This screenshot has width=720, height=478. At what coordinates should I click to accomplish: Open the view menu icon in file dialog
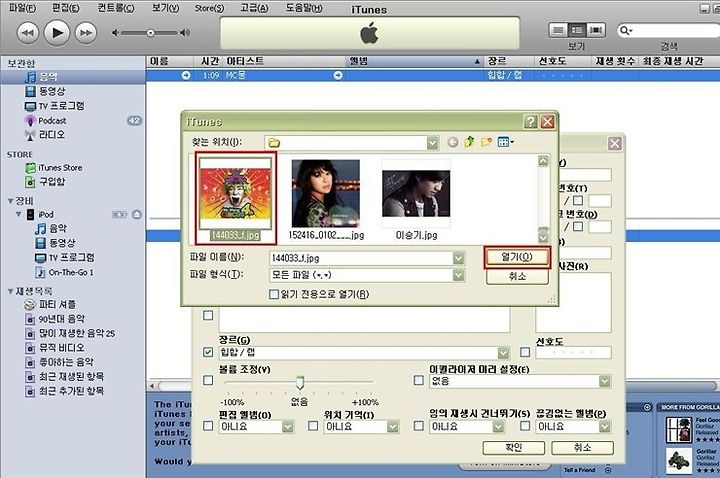506,142
